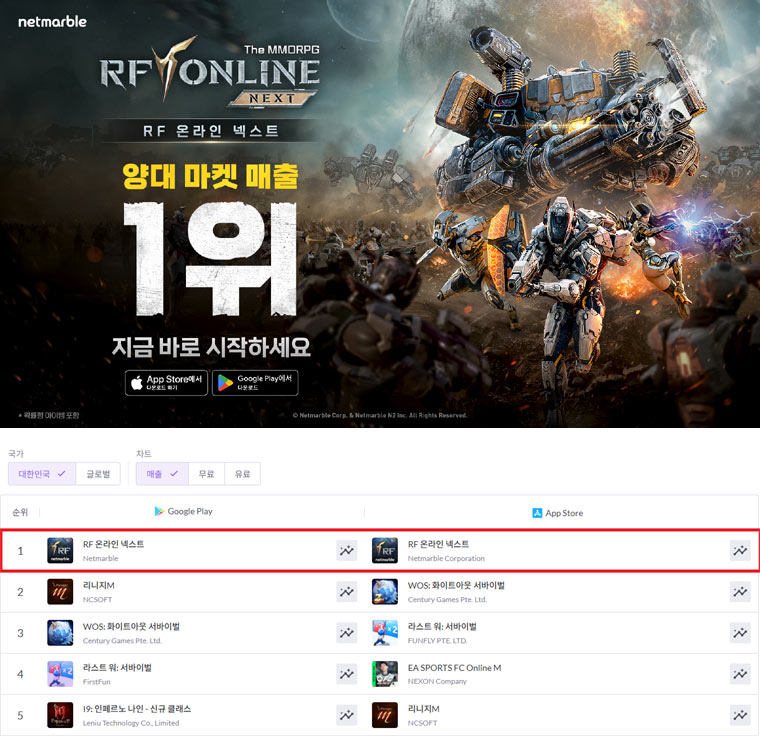Open 라스트 워 icon by FirstFun
Screen dimensions: 760x755
click(60, 674)
